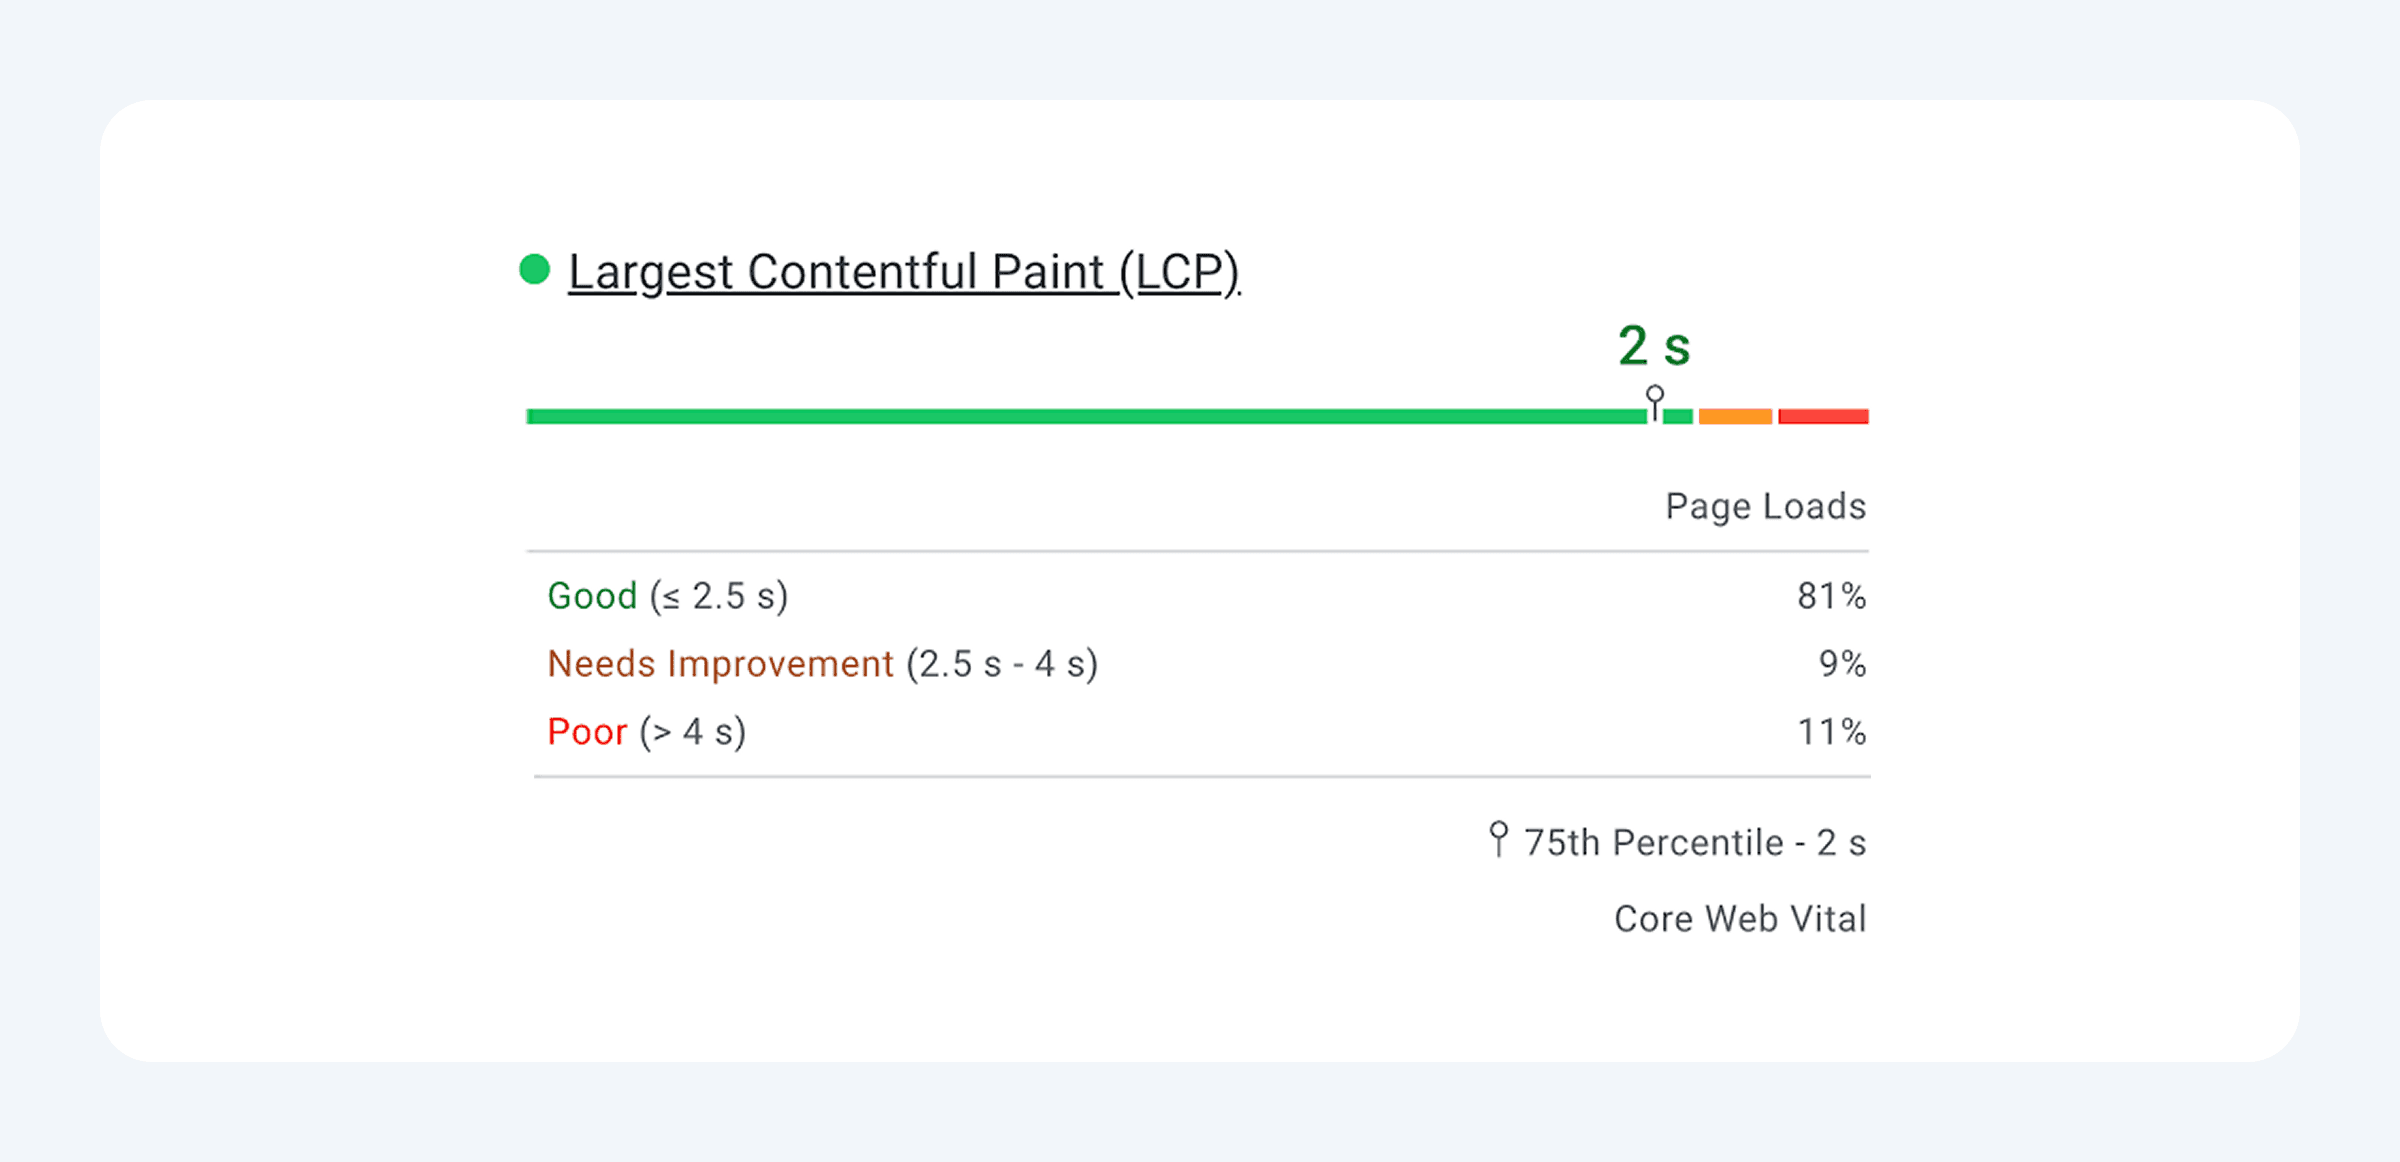This screenshot has height=1162, width=2400.
Task: Click the pin icon near 75th Percentile
Action: 1499,840
